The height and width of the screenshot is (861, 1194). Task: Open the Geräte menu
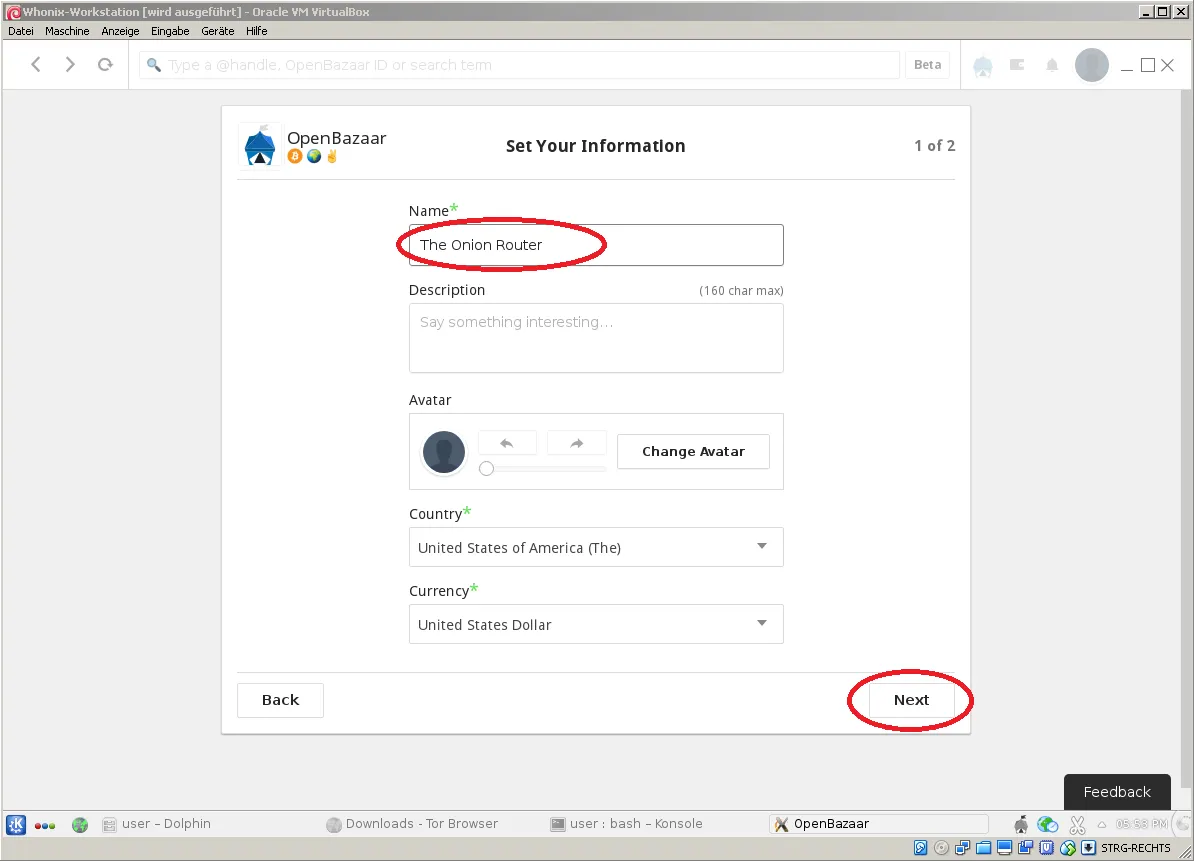[x=218, y=31]
